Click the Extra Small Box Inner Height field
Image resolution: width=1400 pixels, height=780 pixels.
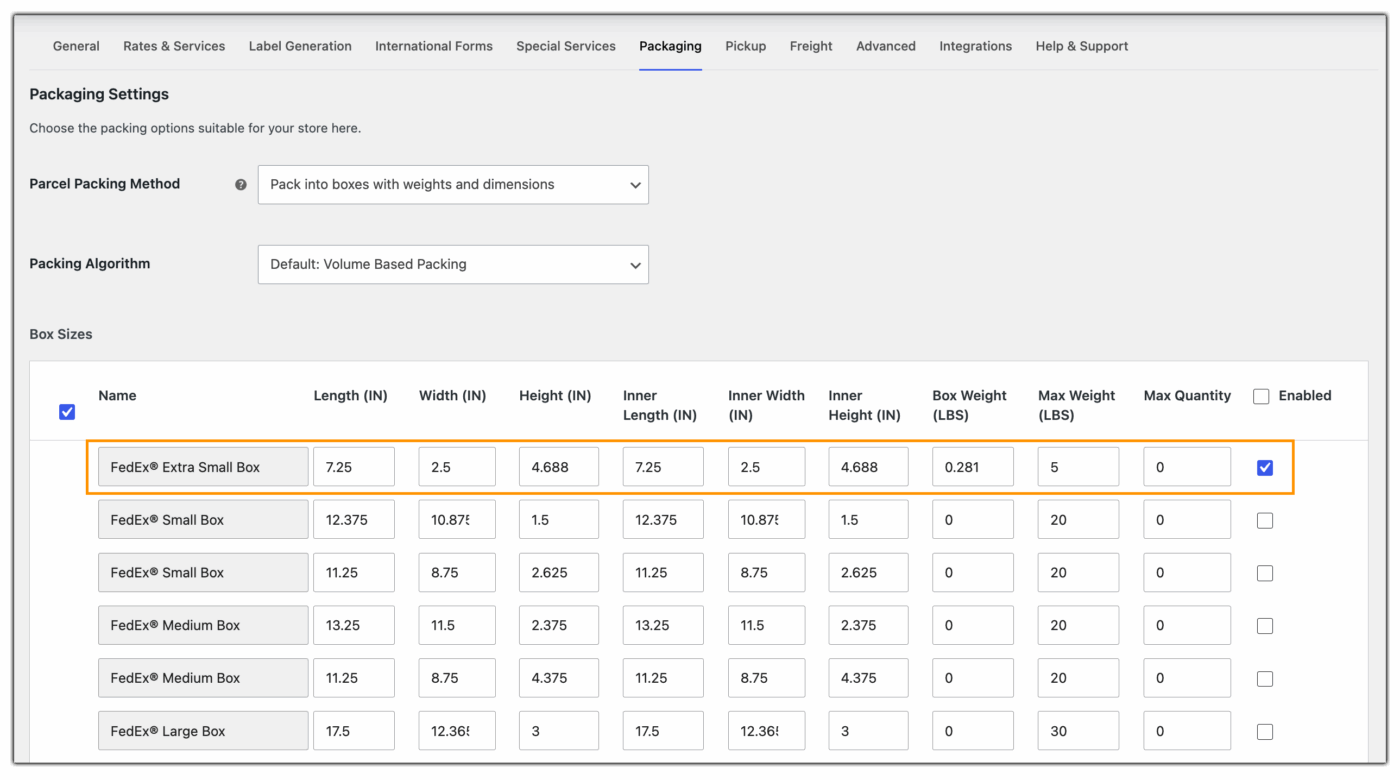[869, 467]
